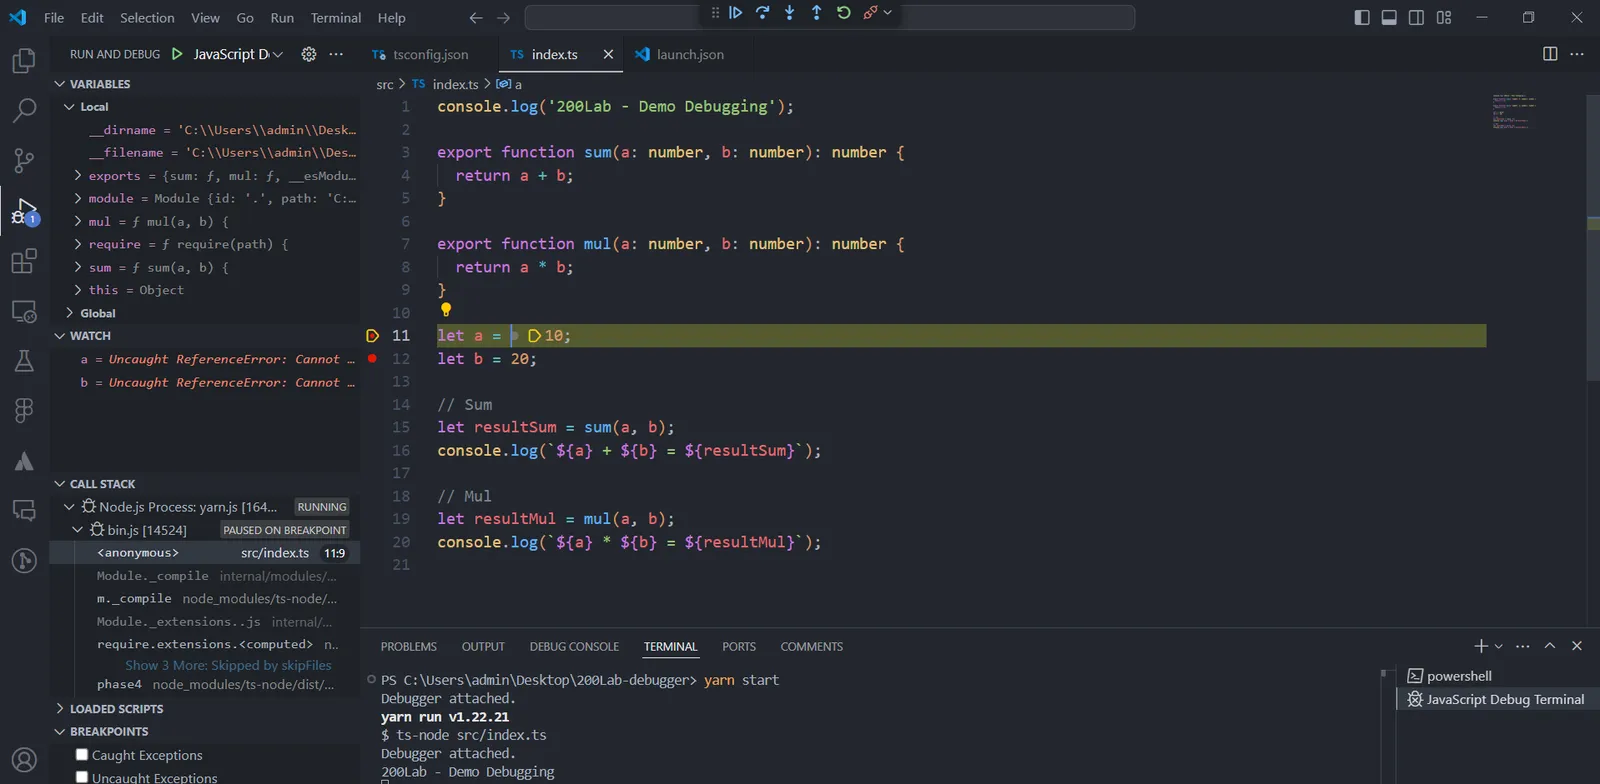Image resolution: width=1600 pixels, height=784 pixels.
Task: Click the command center search box
Action: point(830,17)
